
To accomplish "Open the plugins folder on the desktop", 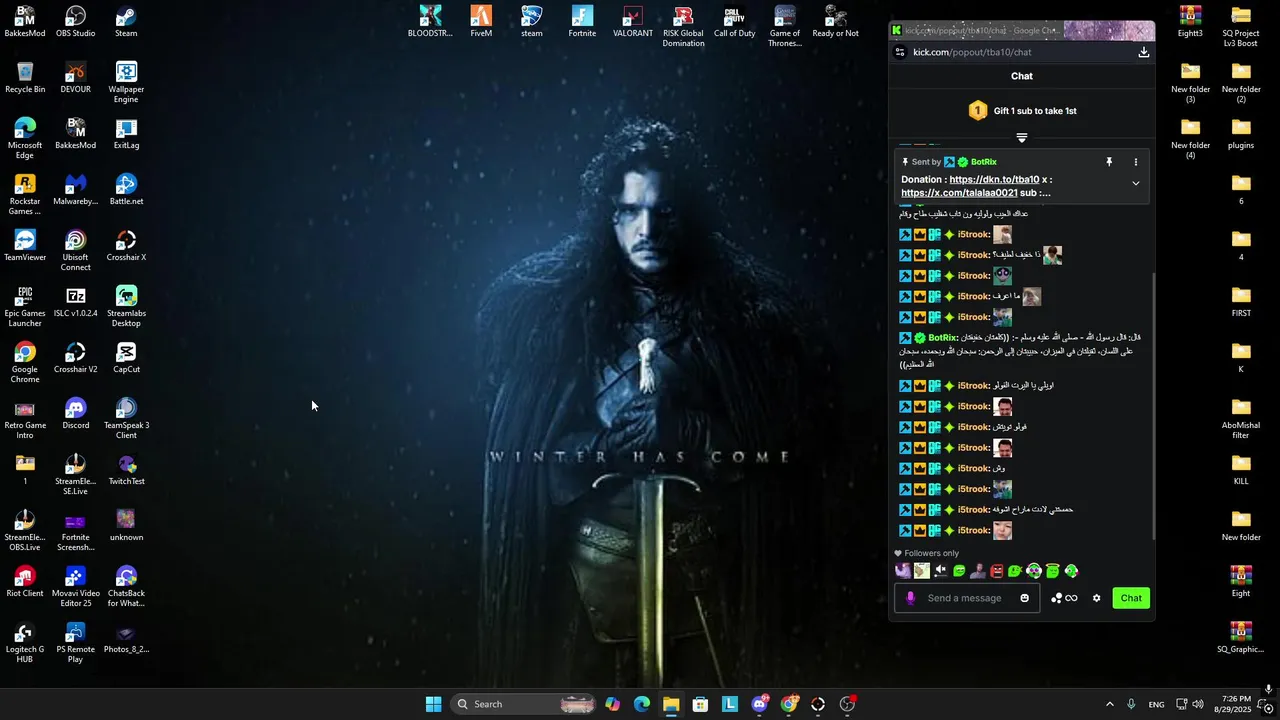I will (1241, 134).
